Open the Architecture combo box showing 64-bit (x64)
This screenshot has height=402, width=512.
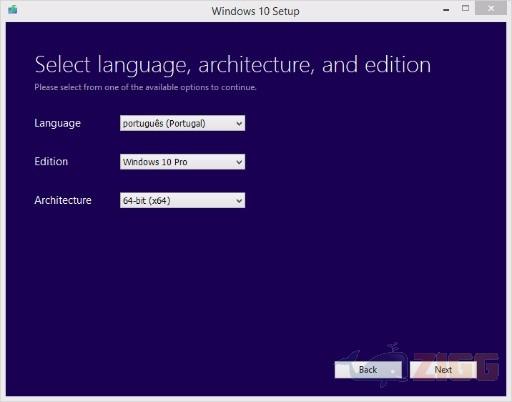point(182,200)
